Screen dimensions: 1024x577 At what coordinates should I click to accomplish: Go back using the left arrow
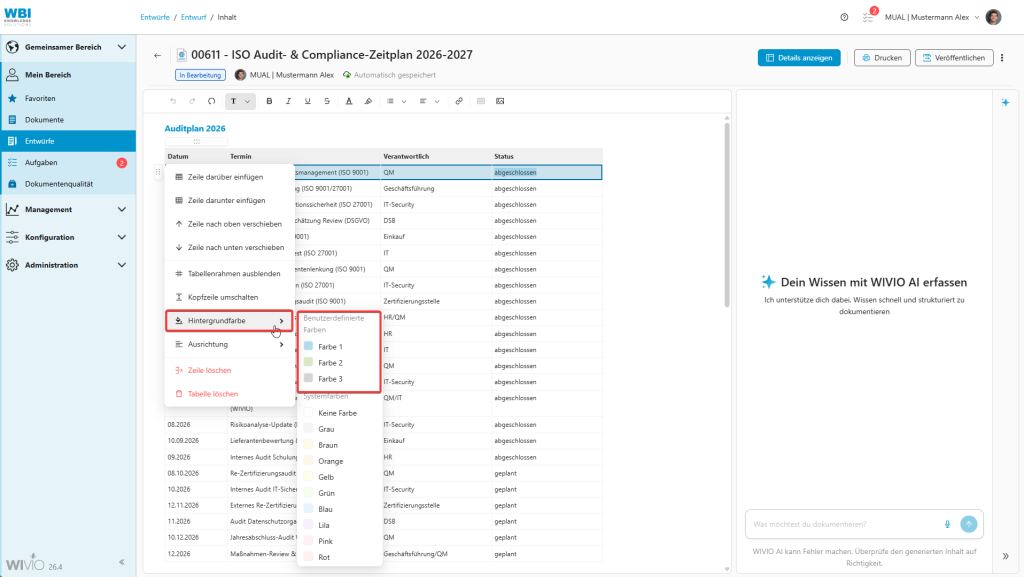click(157, 55)
